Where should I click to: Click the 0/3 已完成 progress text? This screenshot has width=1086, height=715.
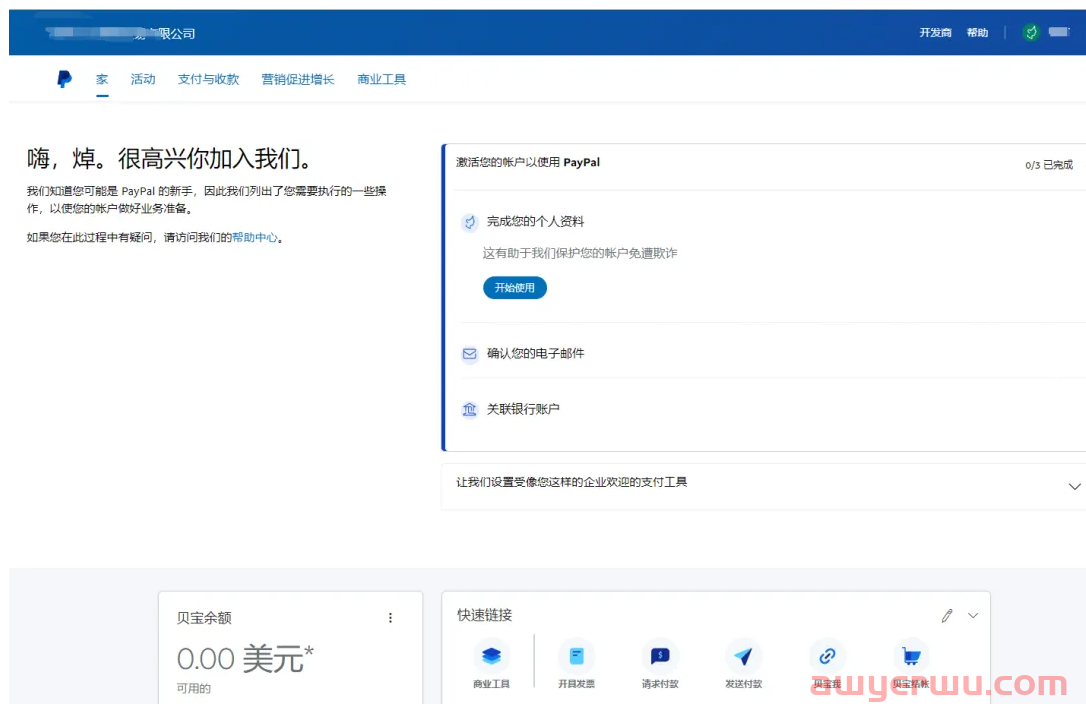pyautogui.click(x=1049, y=165)
